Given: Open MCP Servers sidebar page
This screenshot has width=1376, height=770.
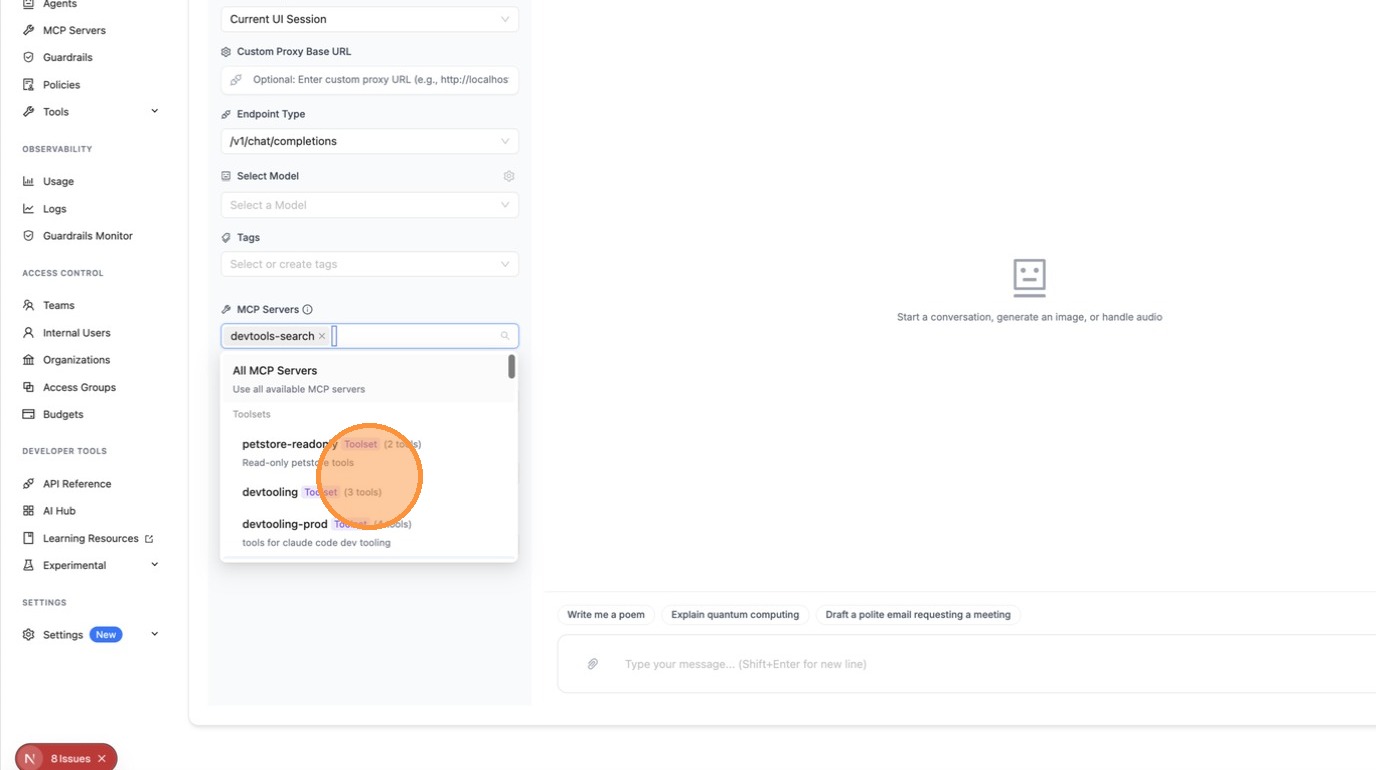Looking at the screenshot, I should 74,30.
